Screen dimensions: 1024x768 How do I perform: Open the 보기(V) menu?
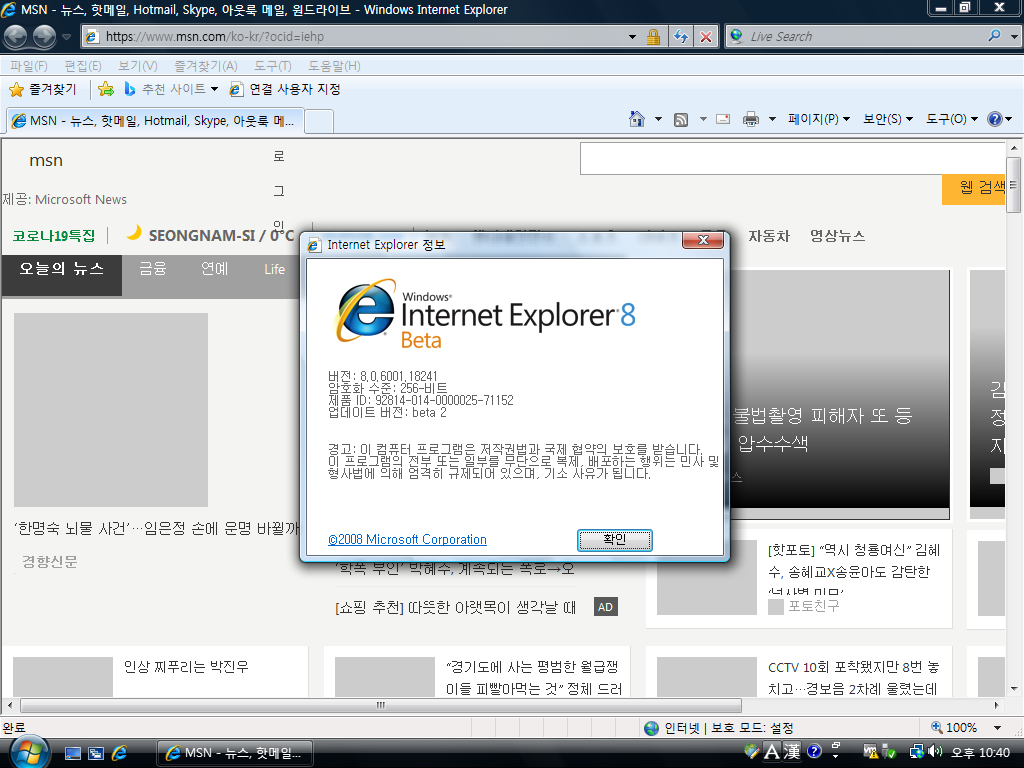138,66
